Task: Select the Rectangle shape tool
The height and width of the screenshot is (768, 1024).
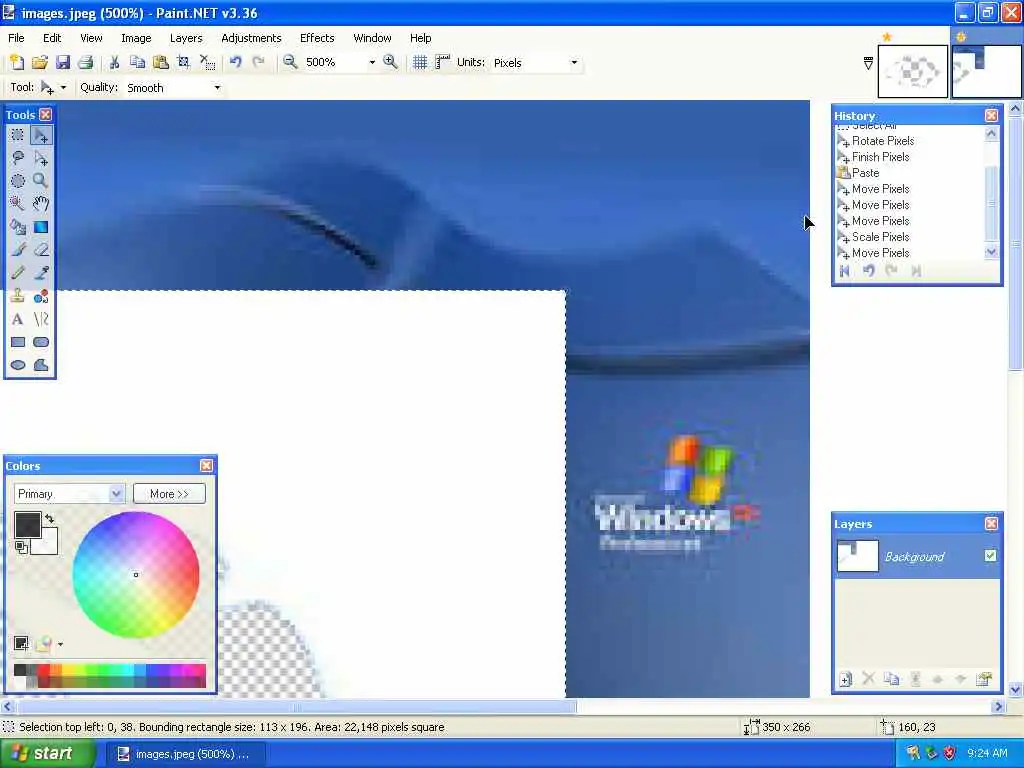Action: pos(18,342)
